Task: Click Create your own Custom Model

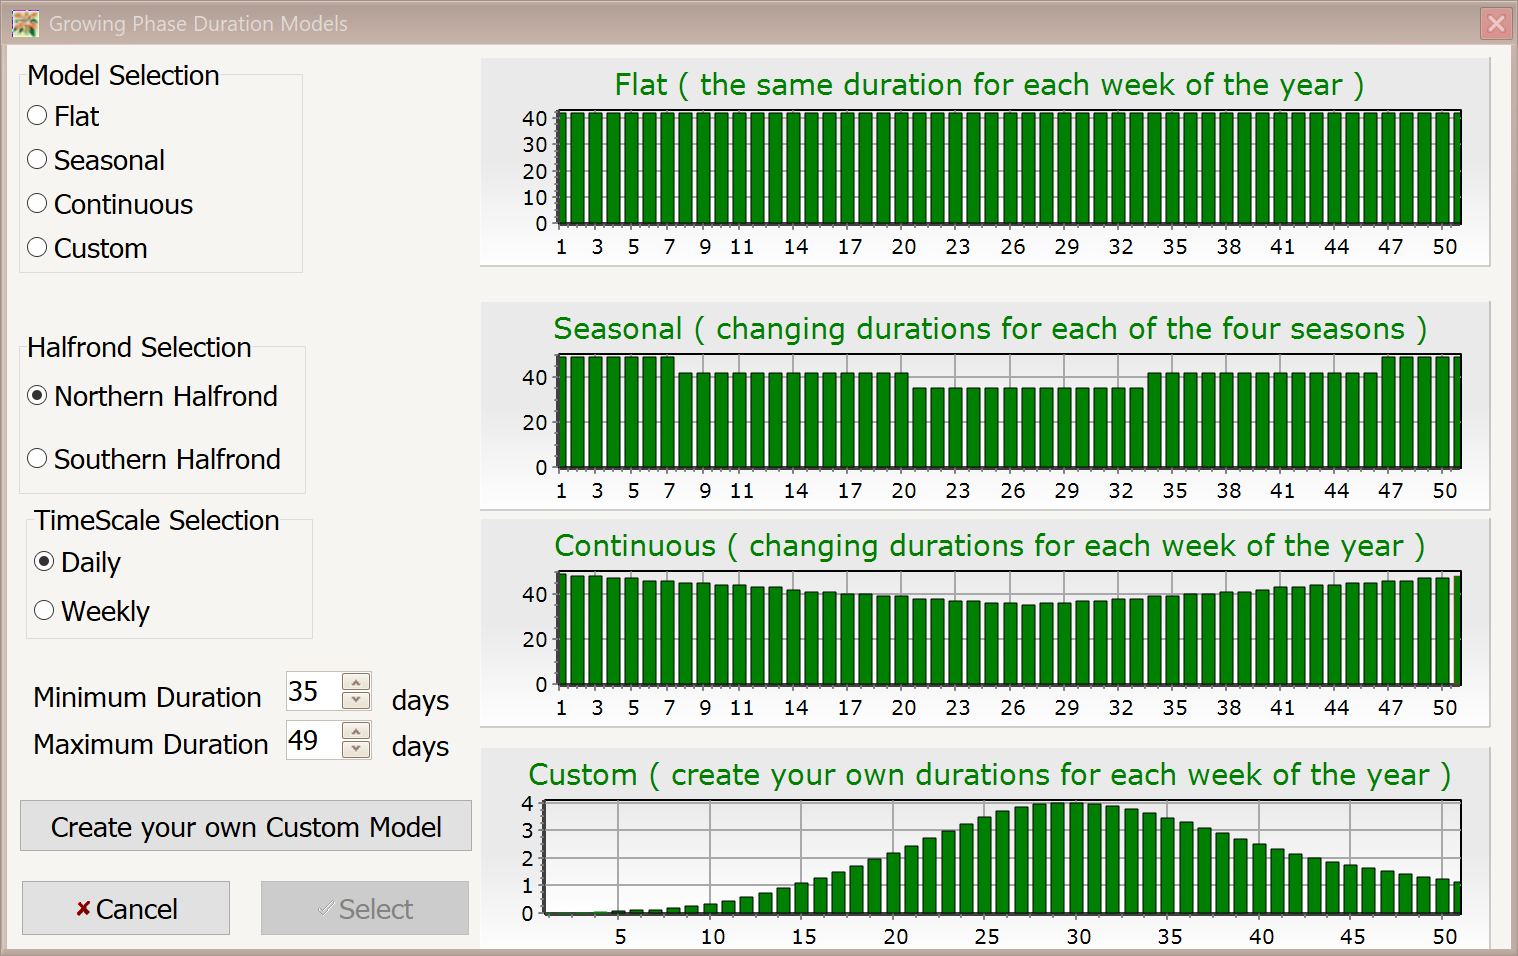Action: pyautogui.click(x=245, y=826)
